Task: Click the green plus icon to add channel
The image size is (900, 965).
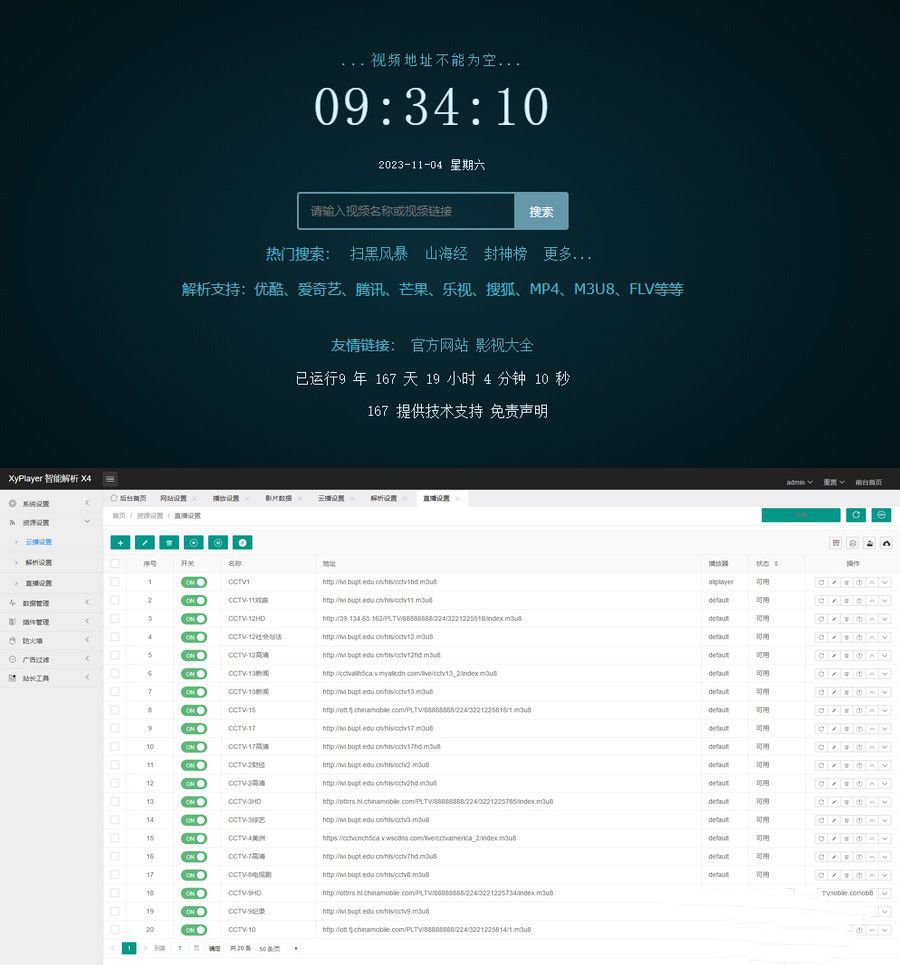Action: [x=120, y=541]
